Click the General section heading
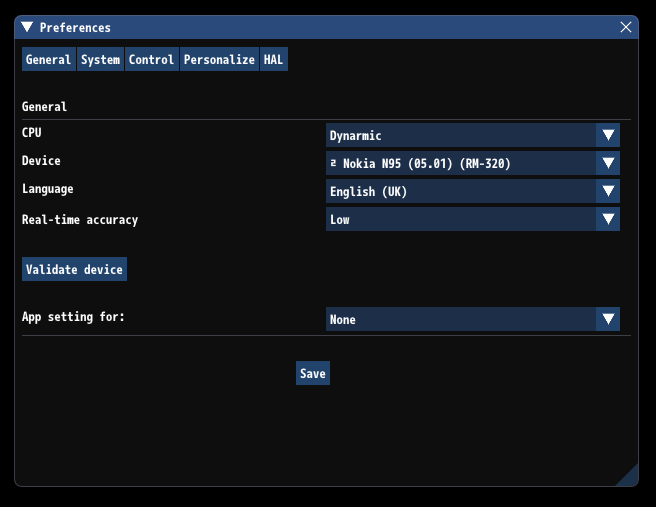The height and width of the screenshot is (507, 656). [x=44, y=107]
